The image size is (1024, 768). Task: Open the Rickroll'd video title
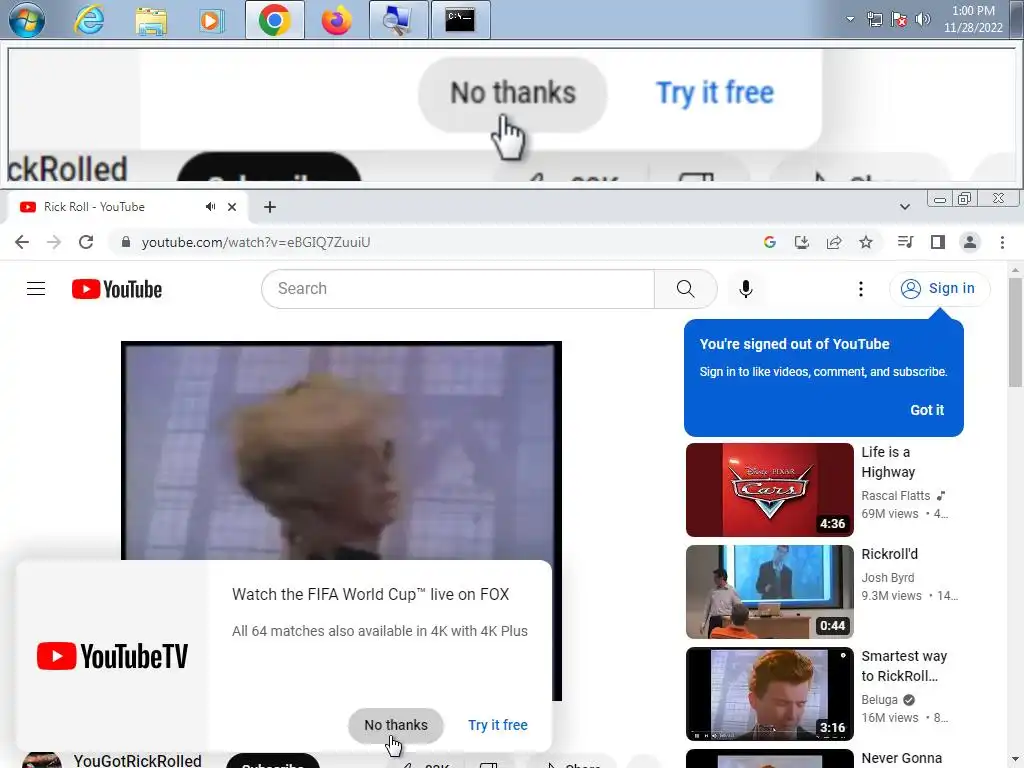889,554
